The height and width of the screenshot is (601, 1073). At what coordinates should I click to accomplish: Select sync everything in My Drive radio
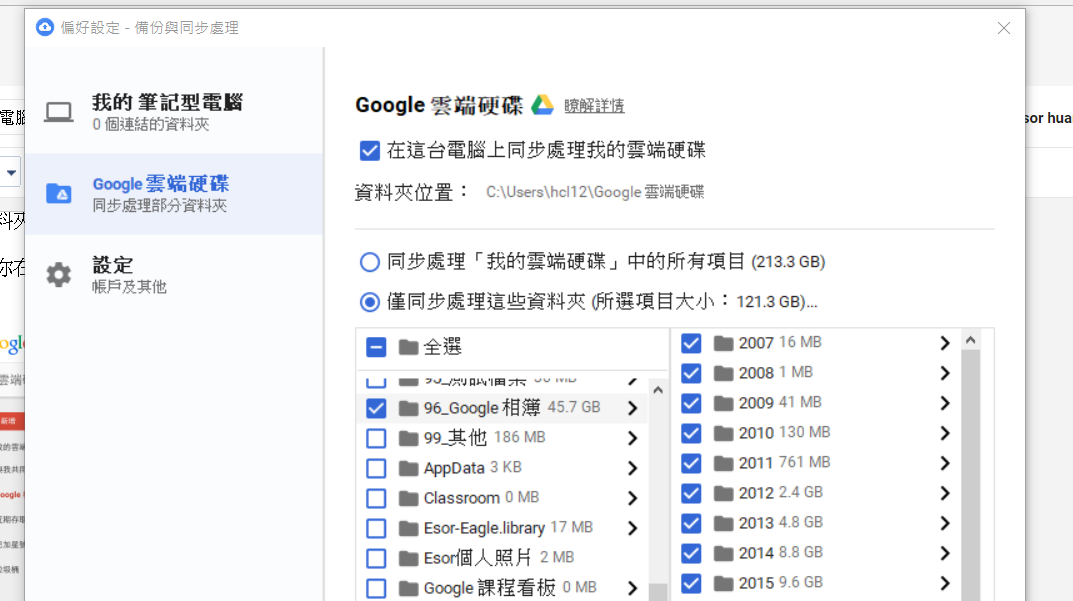pos(370,261)
